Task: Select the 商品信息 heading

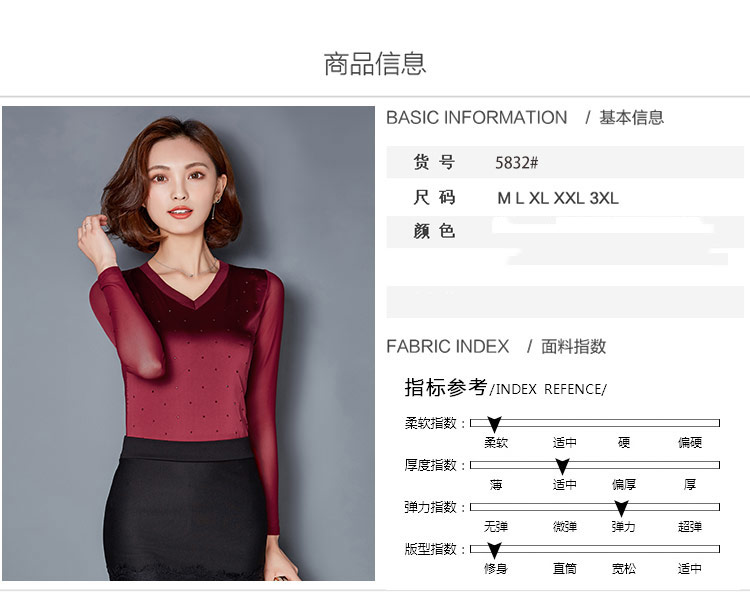Action: 375,64
